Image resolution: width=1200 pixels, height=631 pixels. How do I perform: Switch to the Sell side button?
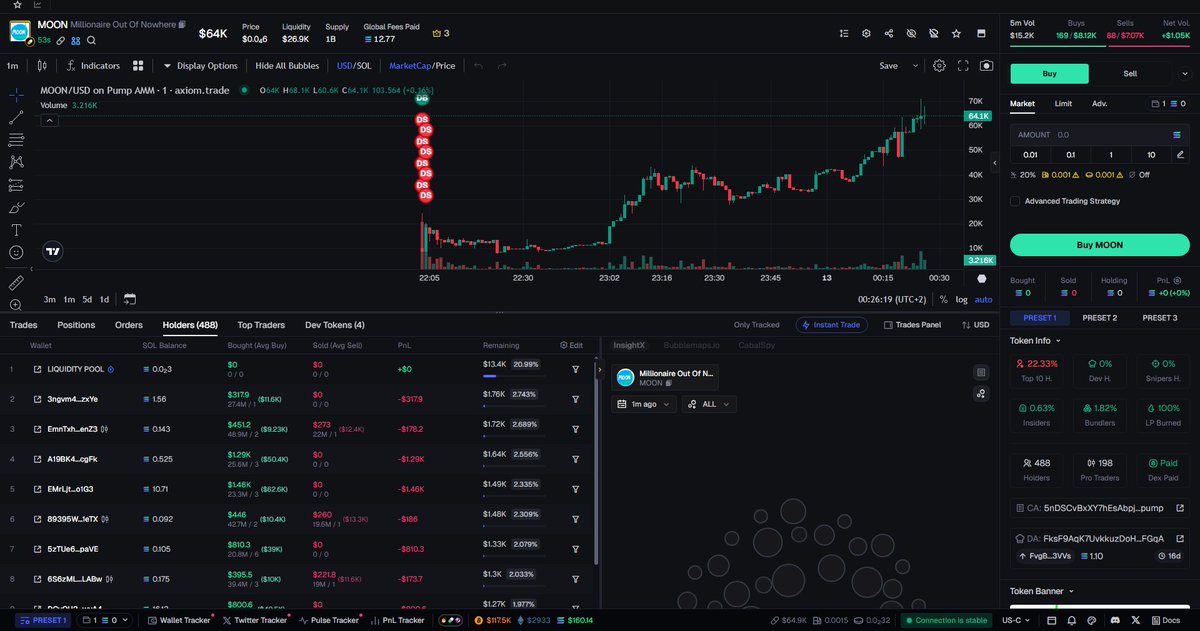(1130, 73)
